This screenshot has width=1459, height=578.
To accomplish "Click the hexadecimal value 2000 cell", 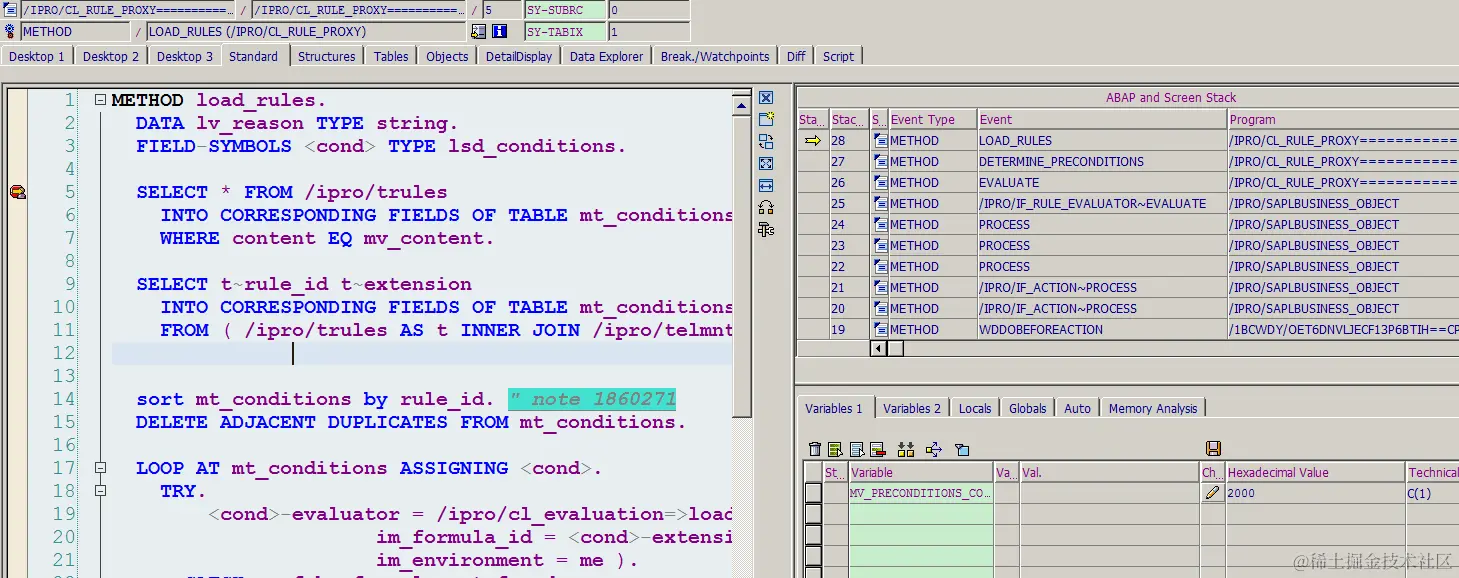I will pos(1315,493).
